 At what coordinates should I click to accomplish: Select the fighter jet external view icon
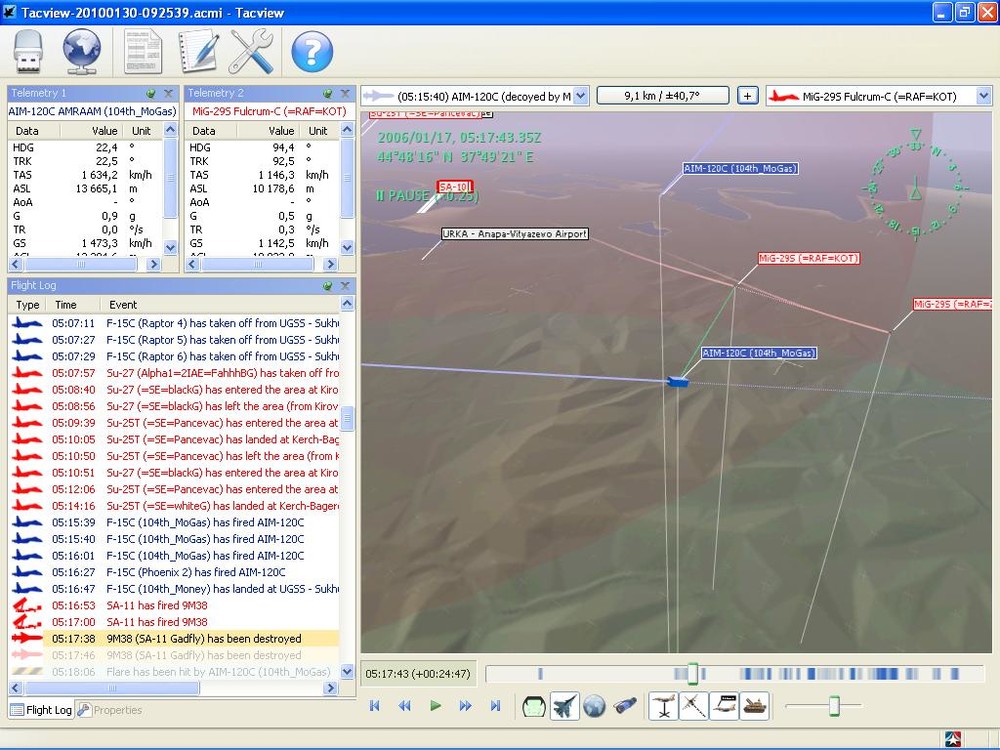click(x=565, y=706)
